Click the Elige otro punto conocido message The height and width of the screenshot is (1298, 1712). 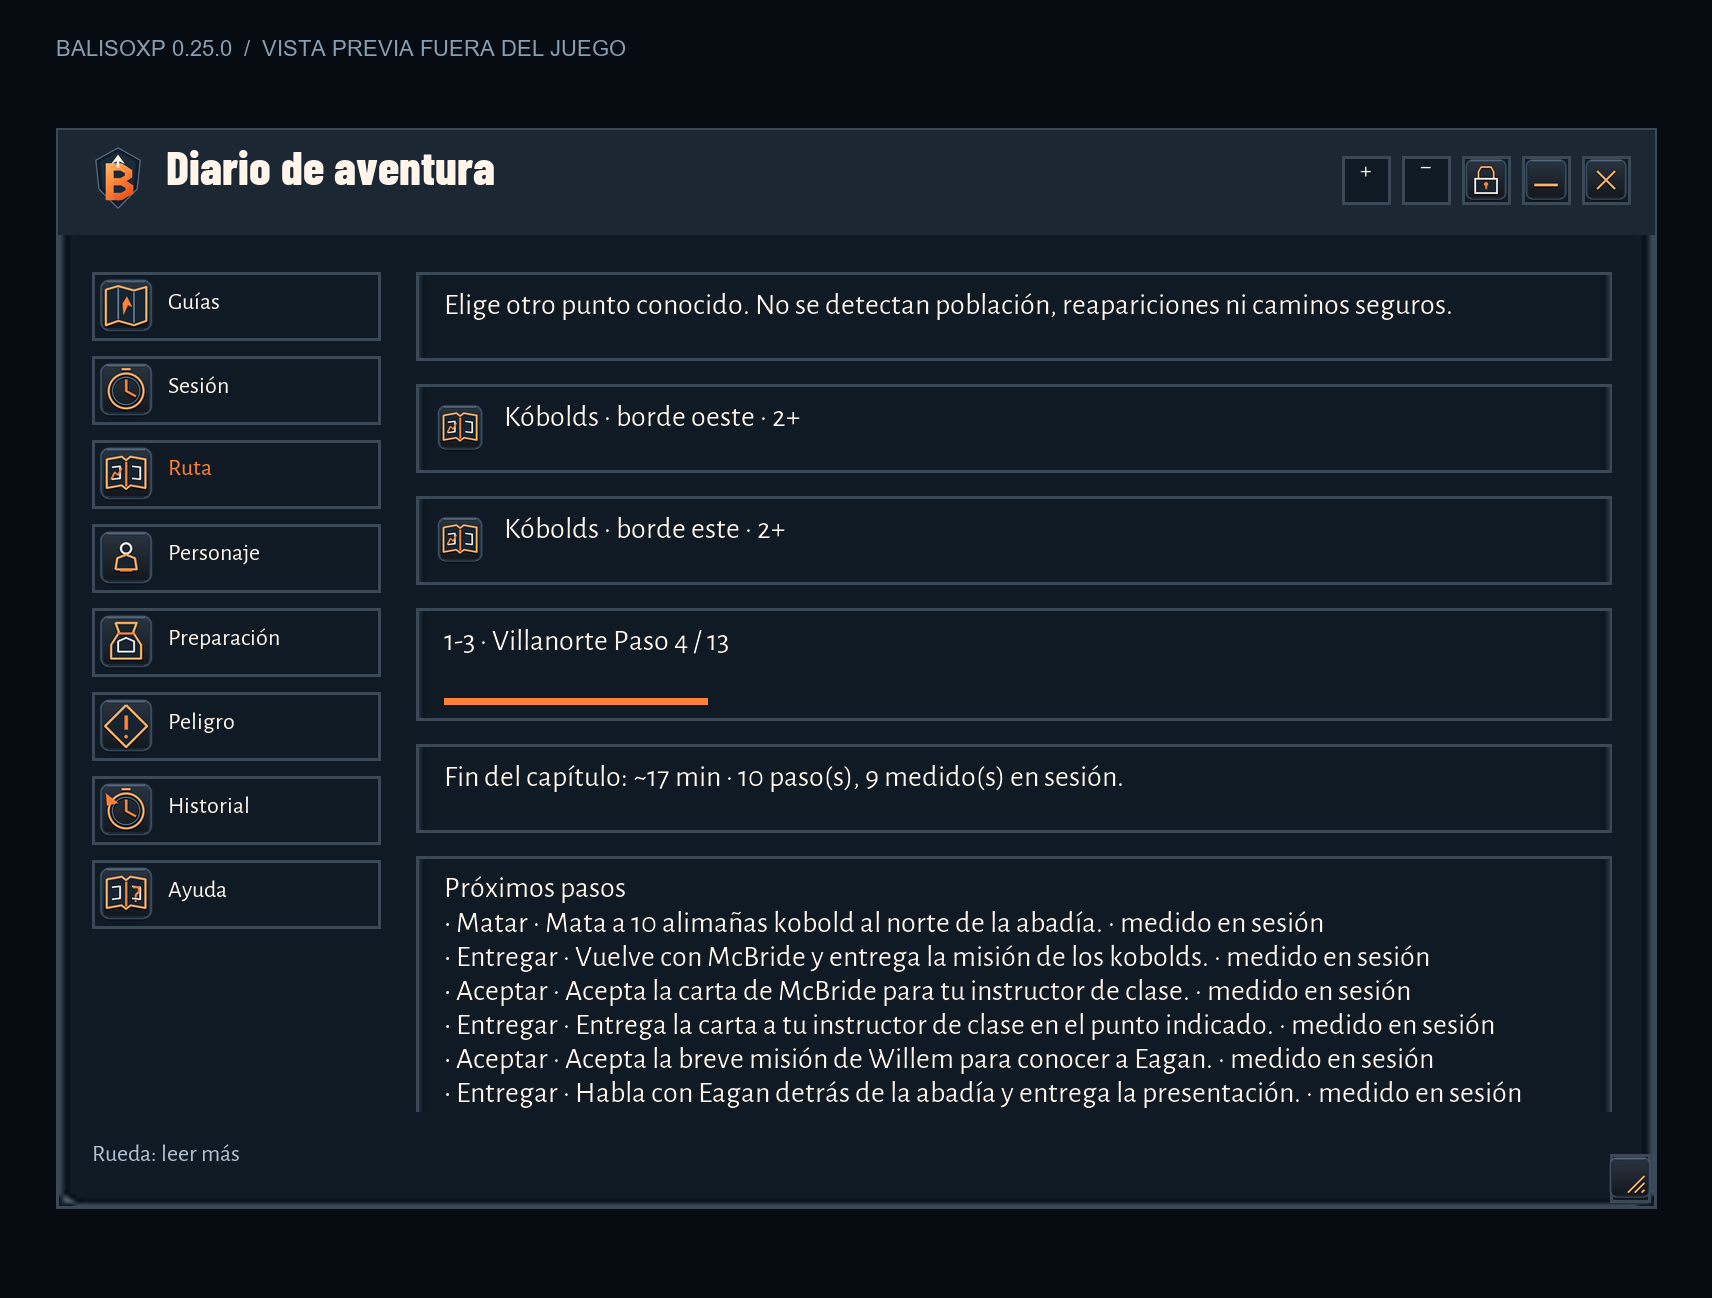(948, 305)
